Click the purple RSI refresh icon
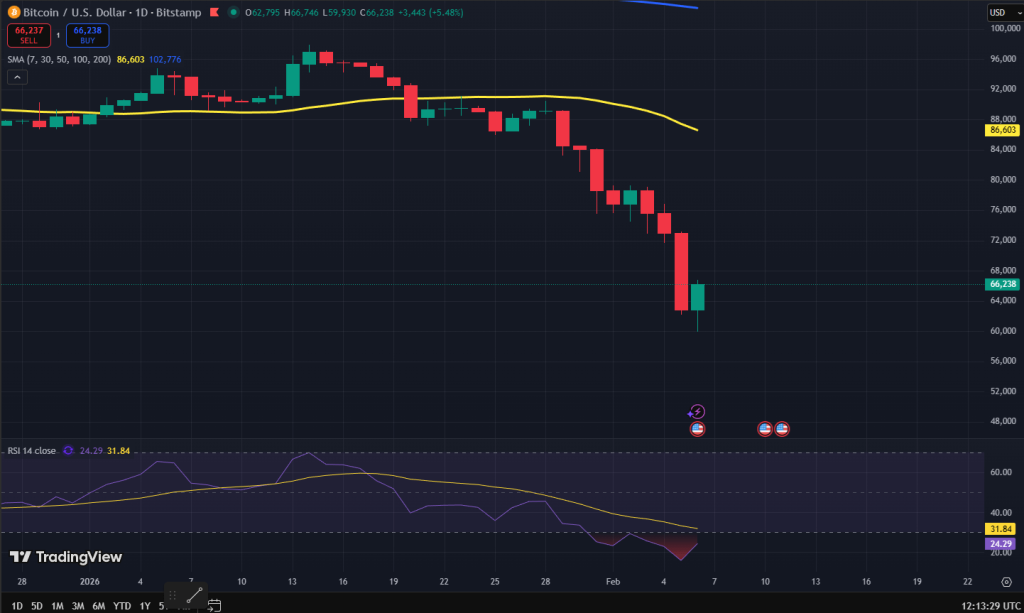 coord(68,450)
